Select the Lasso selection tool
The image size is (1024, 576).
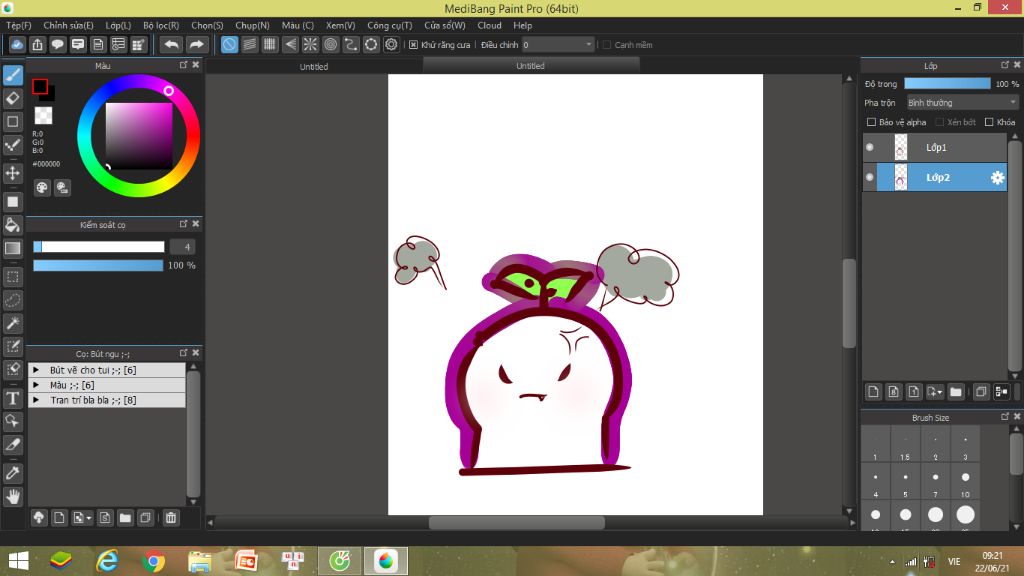coord(12,300)
